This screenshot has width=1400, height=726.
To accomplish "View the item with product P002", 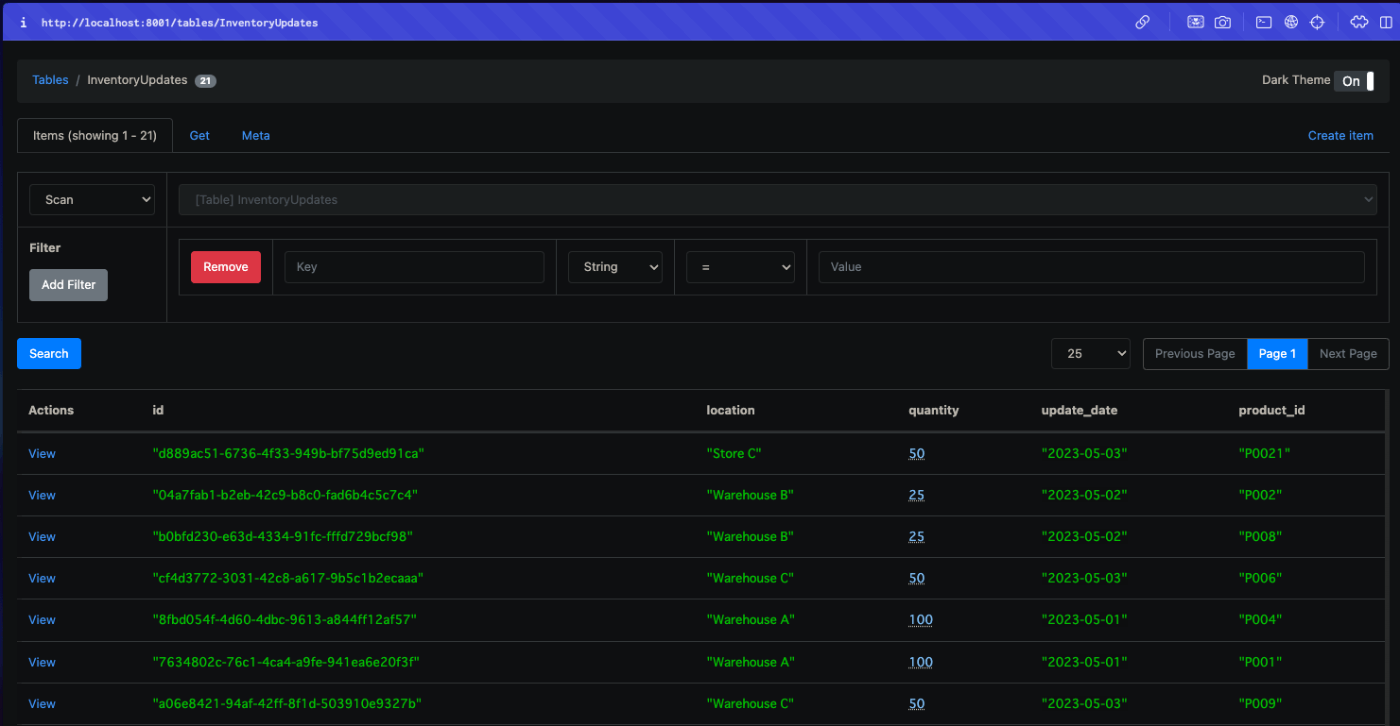I will click(x=42, y=495).
